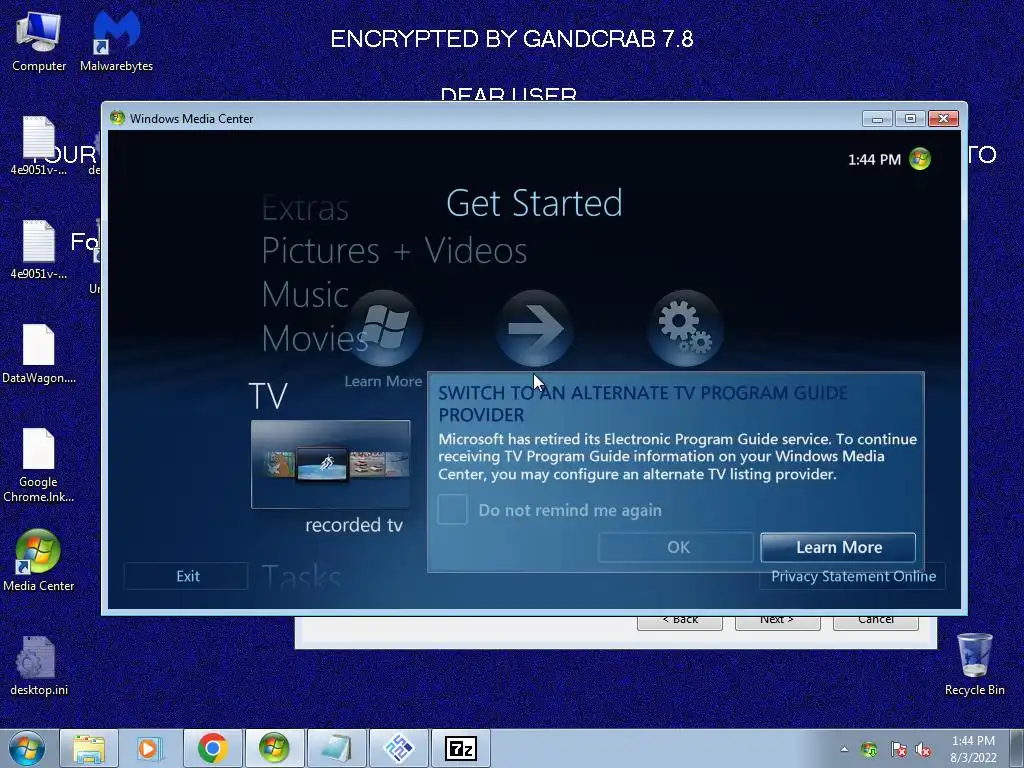
Task: Switch to Media Center taskbar button
Action: click(x=274, y=748)
